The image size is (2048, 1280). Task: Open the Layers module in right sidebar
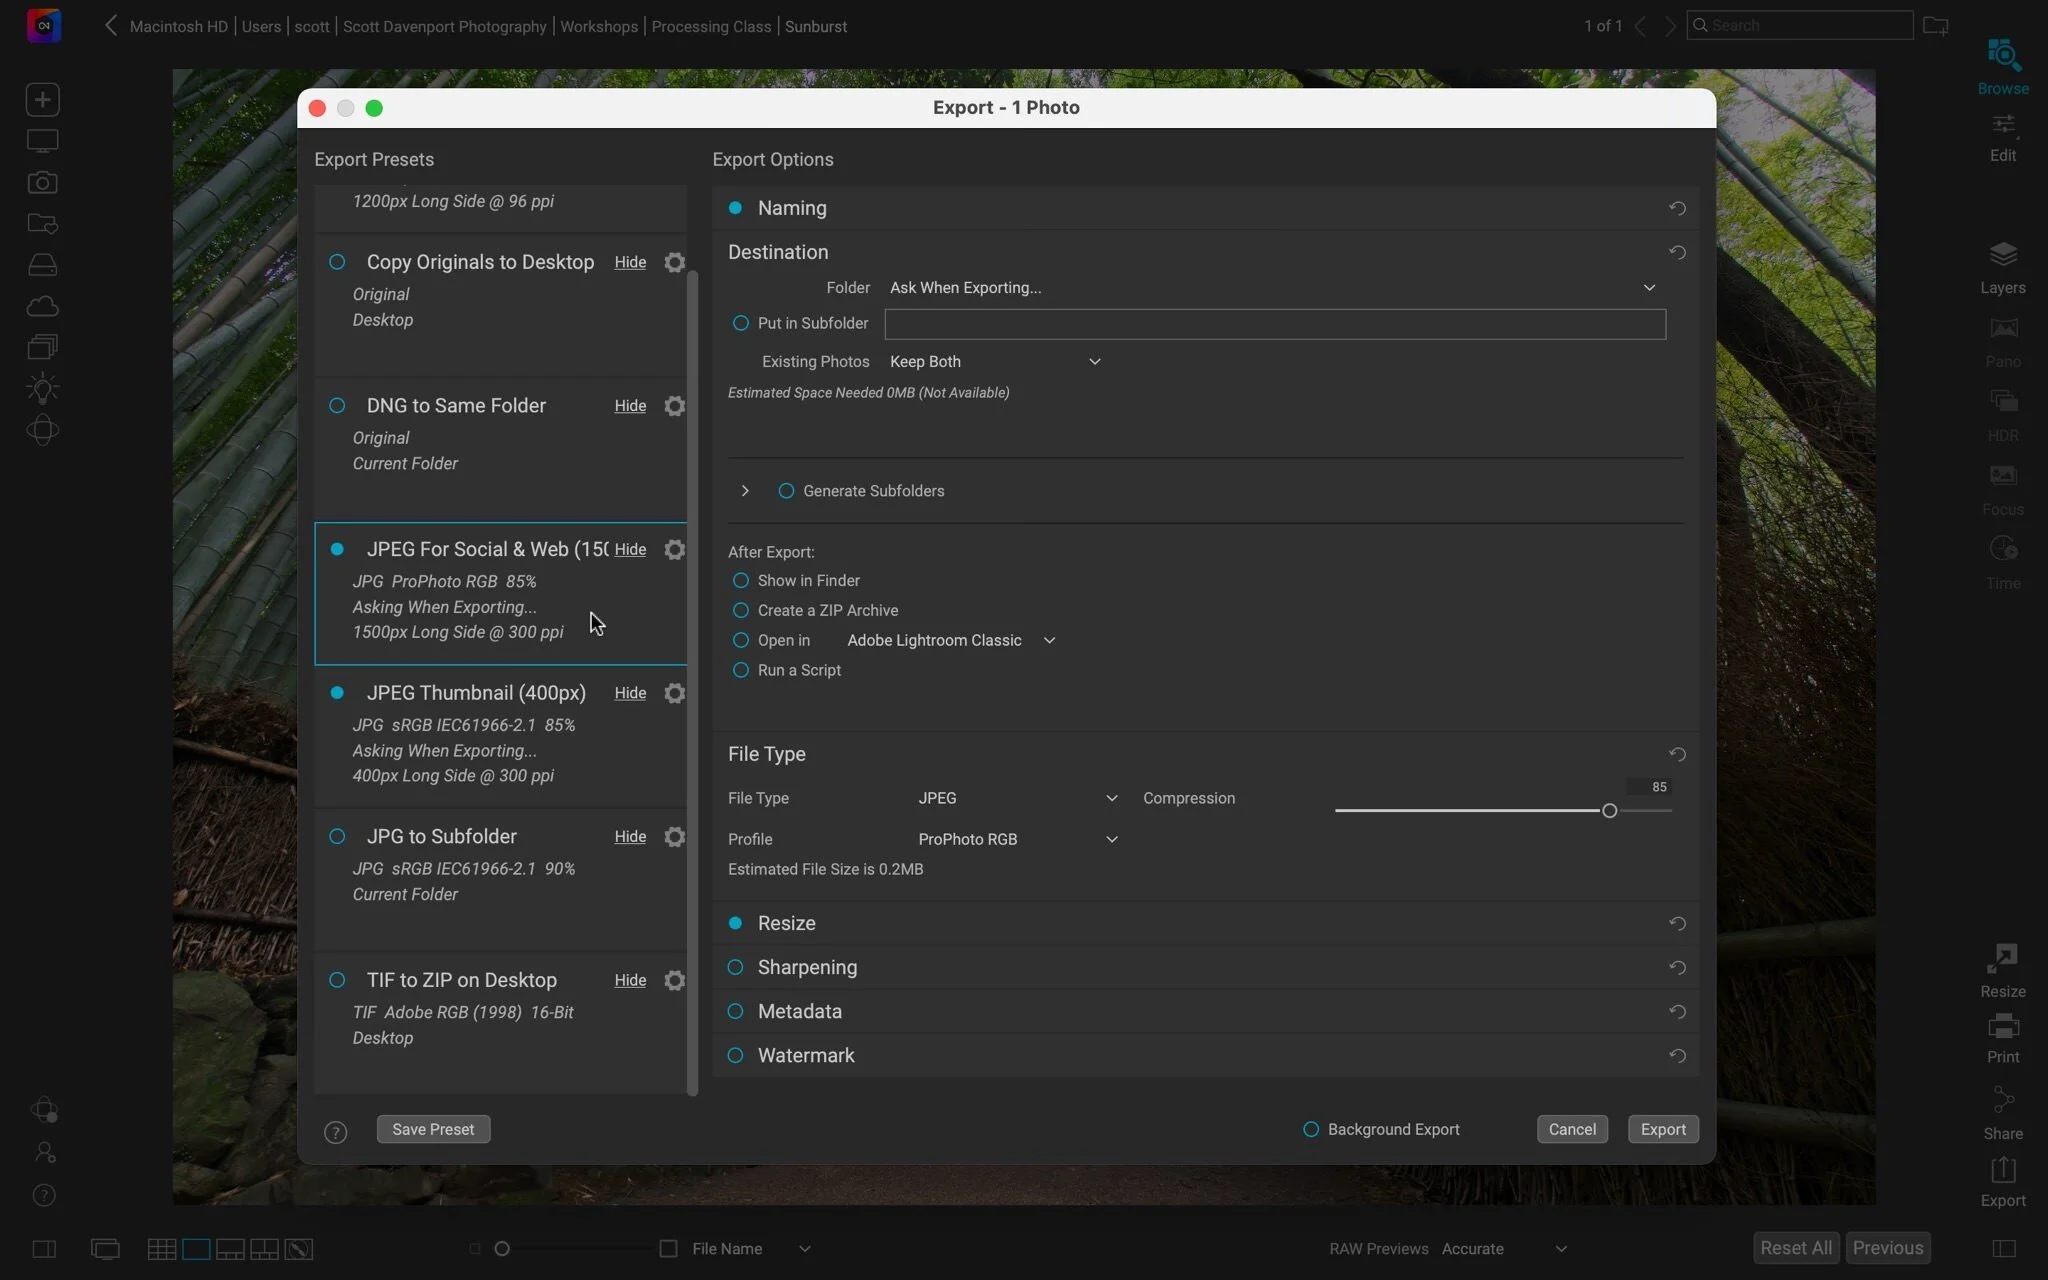click(2002, 267)
